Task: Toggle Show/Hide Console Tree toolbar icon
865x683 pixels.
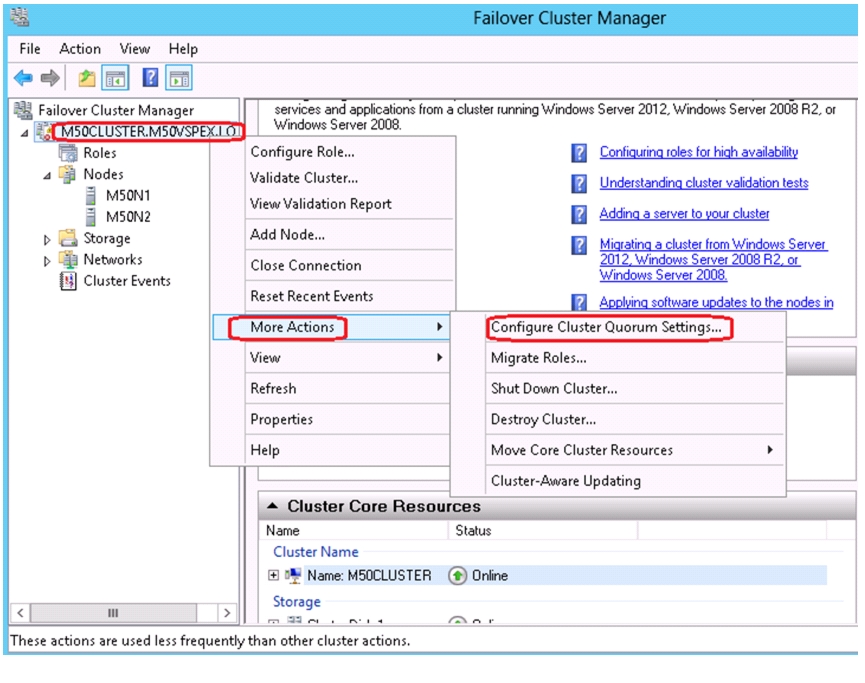Action: (115, 78)
